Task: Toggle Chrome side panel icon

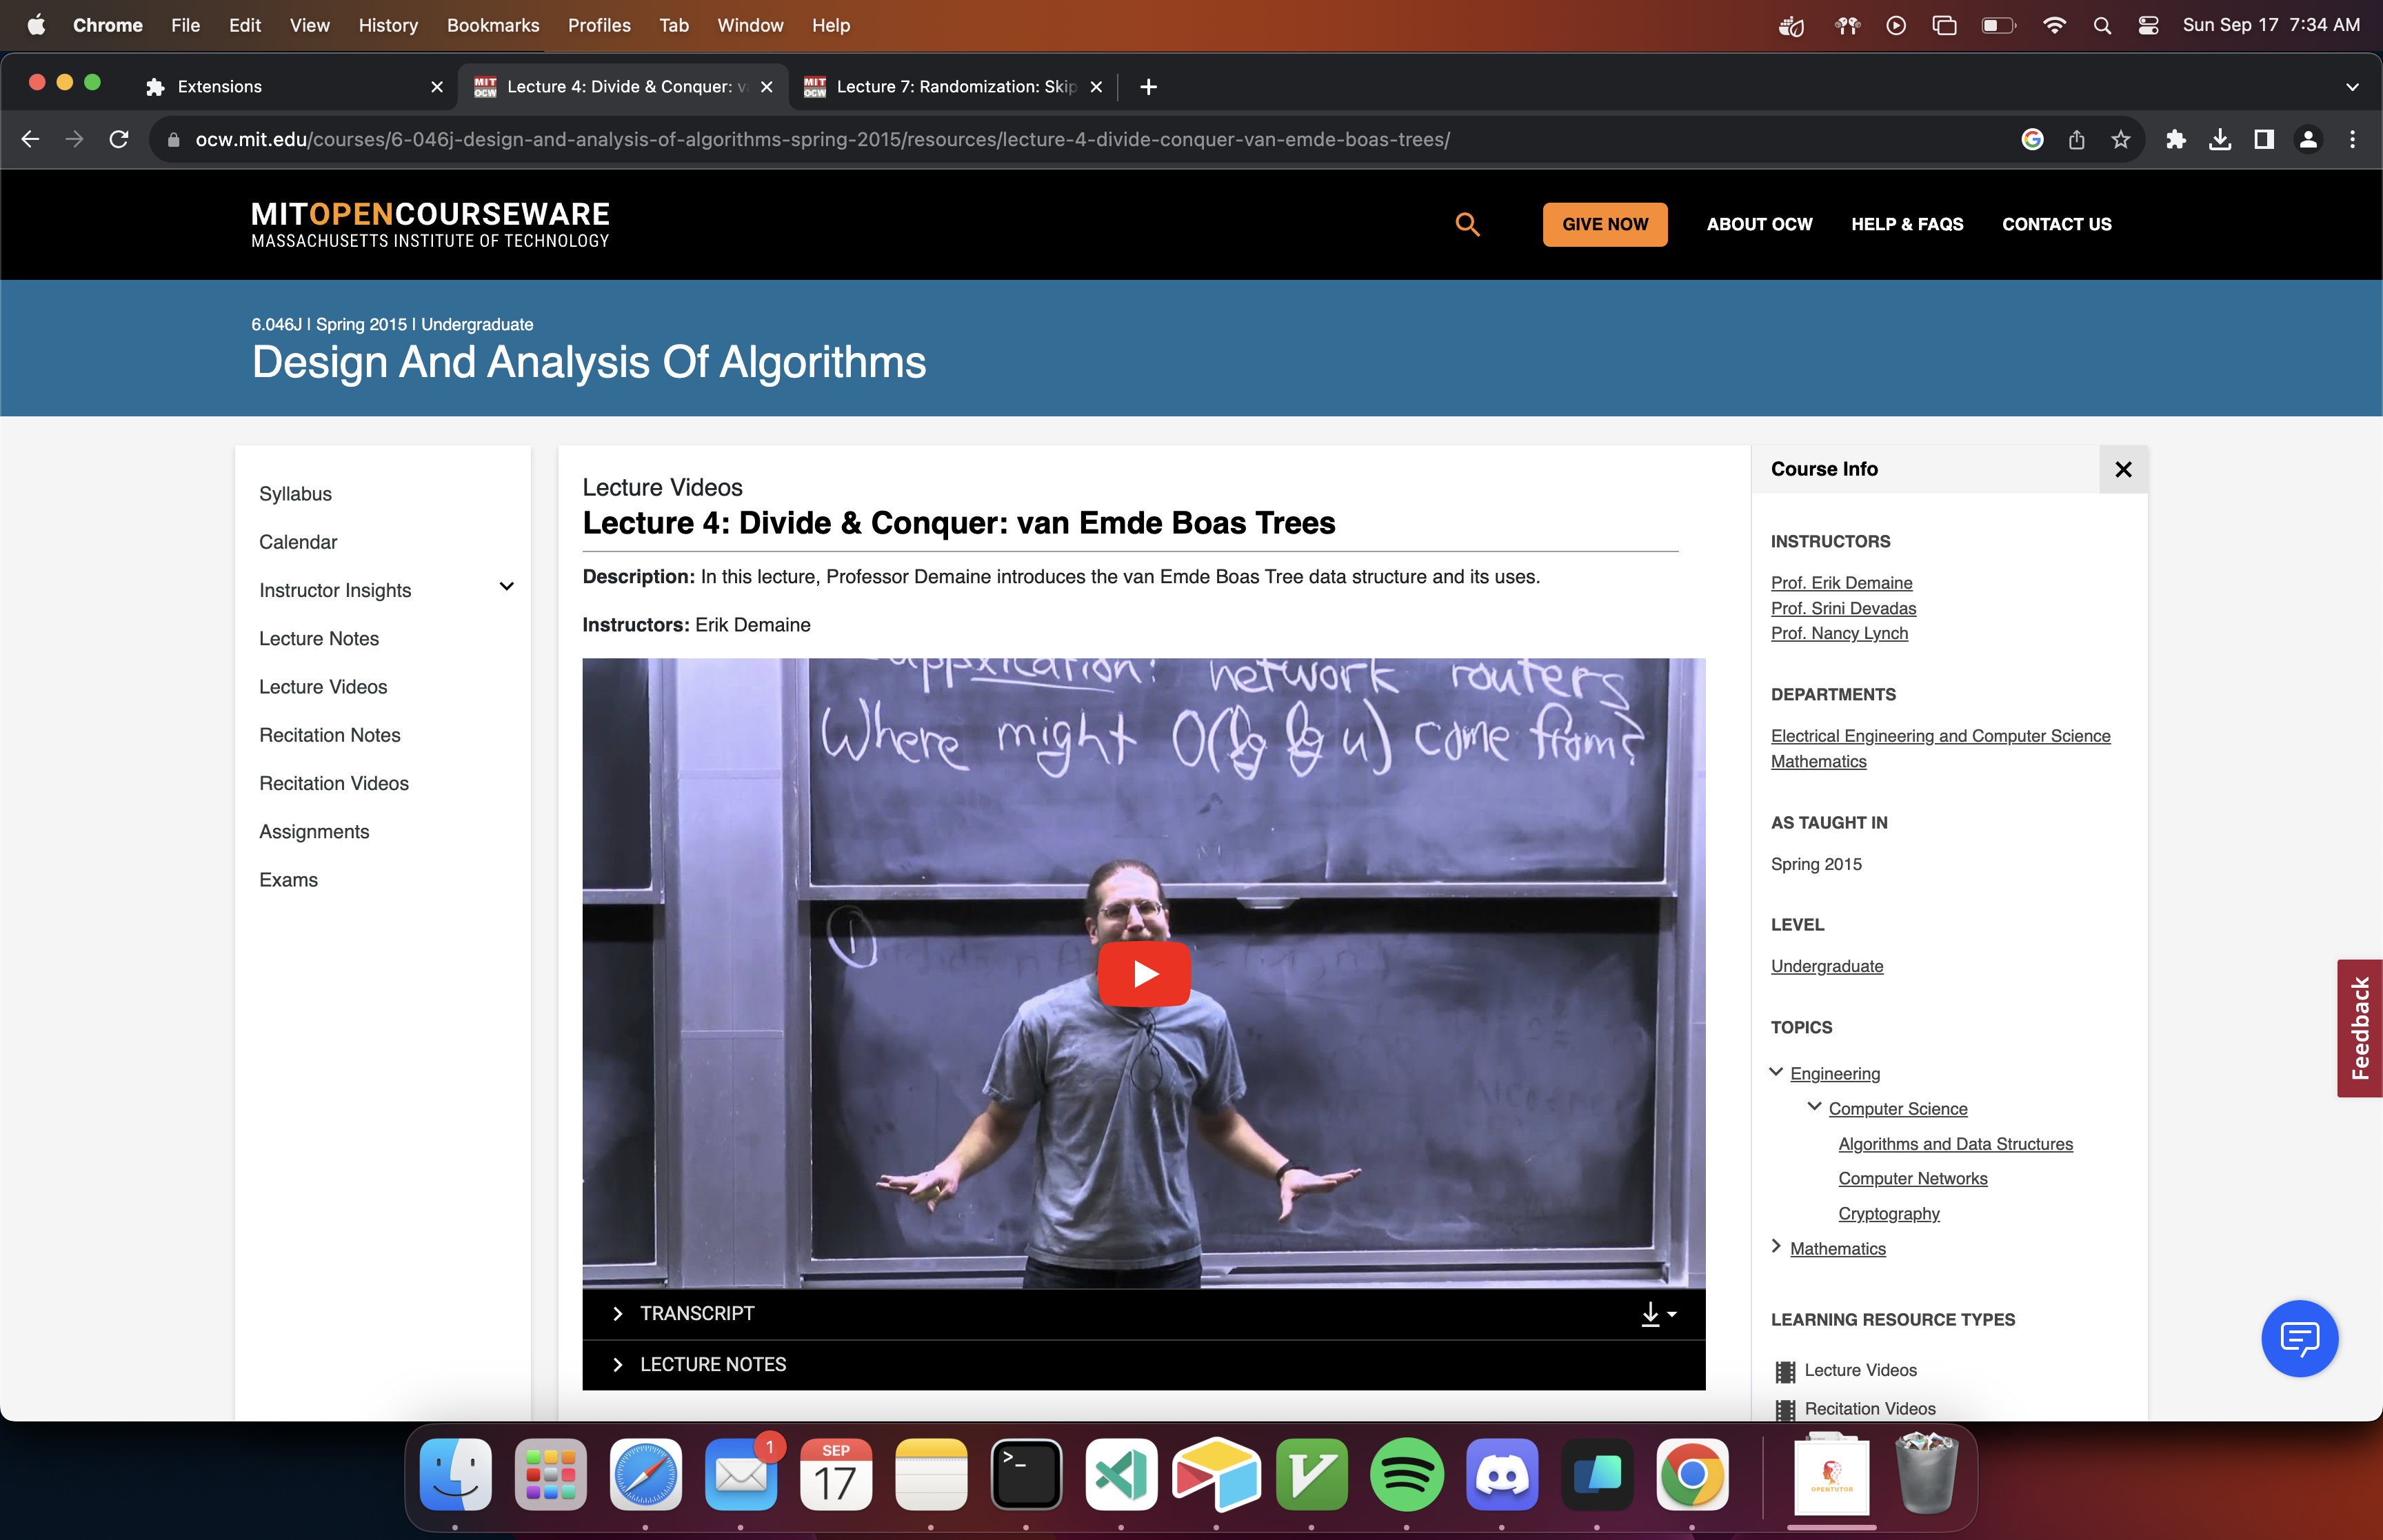Action: 2264,140
